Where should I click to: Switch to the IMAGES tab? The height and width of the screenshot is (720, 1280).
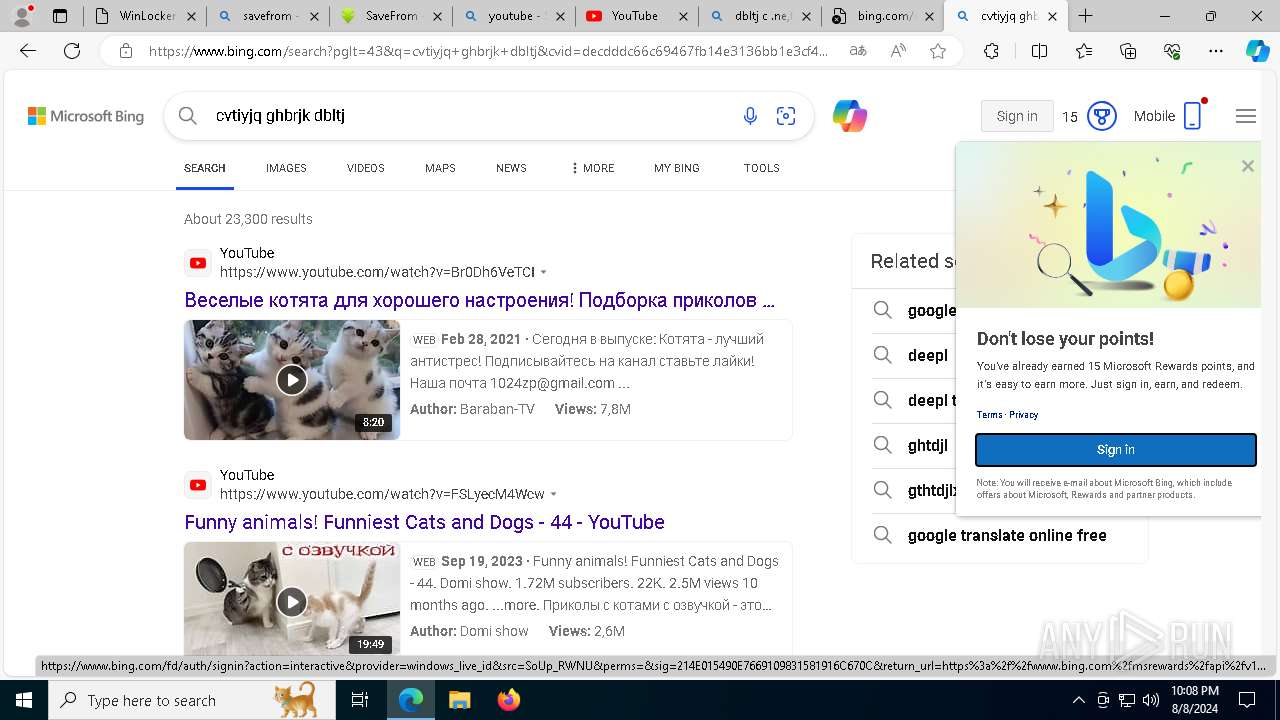286,168
